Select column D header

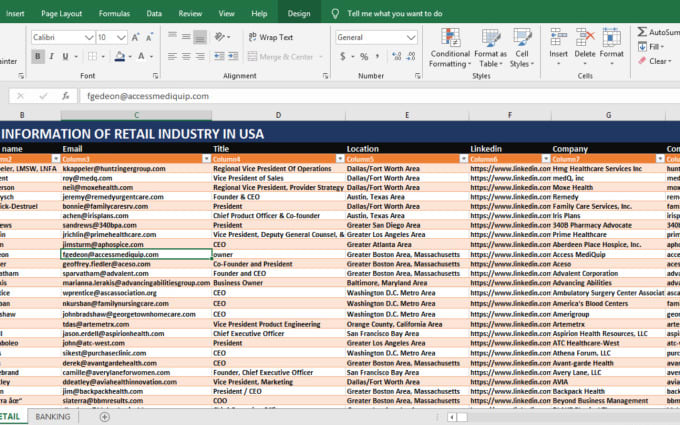coord(278,115)
